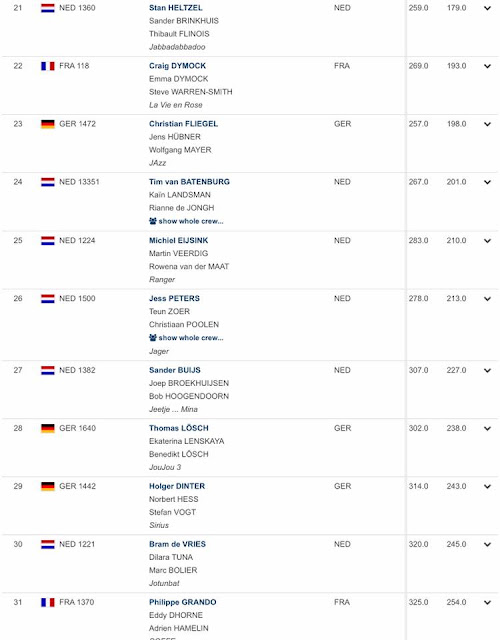Open Thomas LÖSCH sailor profile
Image resolution: width=500 pixels, height=640 pixels.
179,428
